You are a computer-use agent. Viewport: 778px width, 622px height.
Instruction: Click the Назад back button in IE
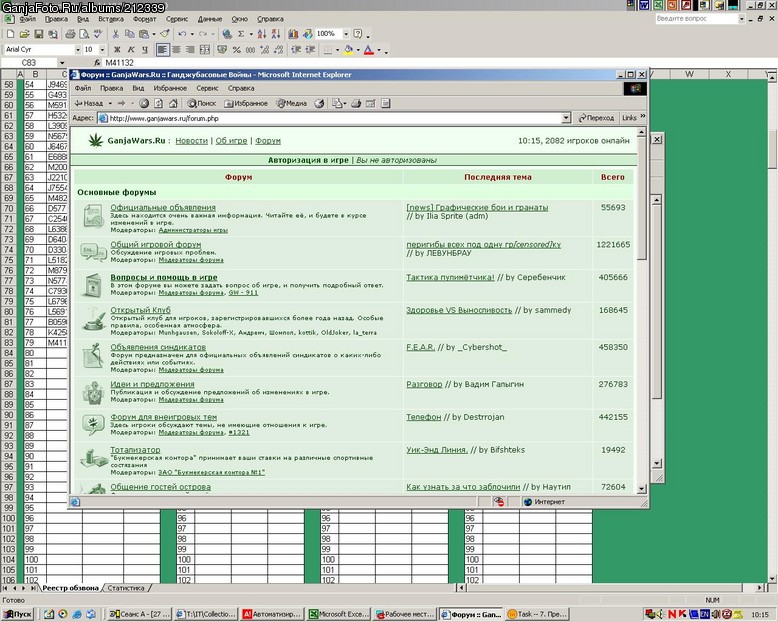click(89, 103)
